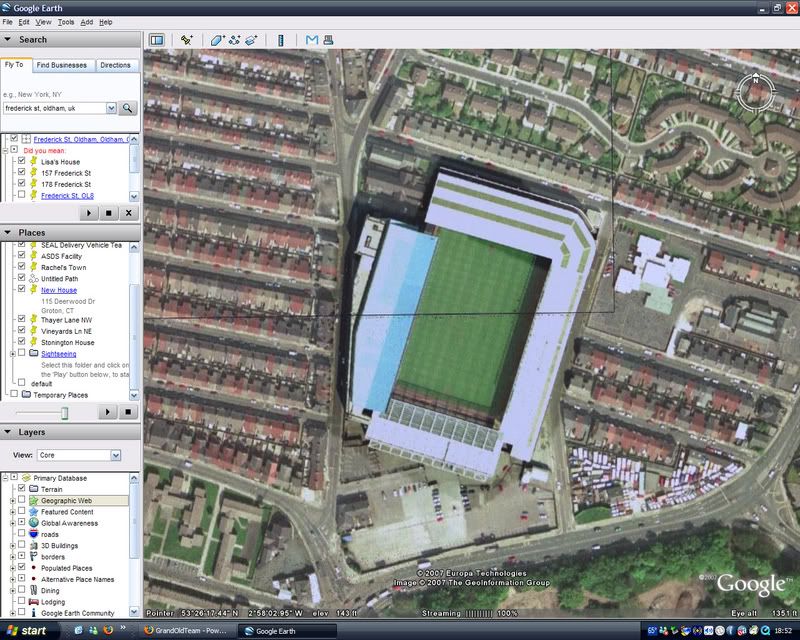Toggle the Rachel's Town checkbox
This screenshot has width=800, height=640.
click(x=21, y=266)
